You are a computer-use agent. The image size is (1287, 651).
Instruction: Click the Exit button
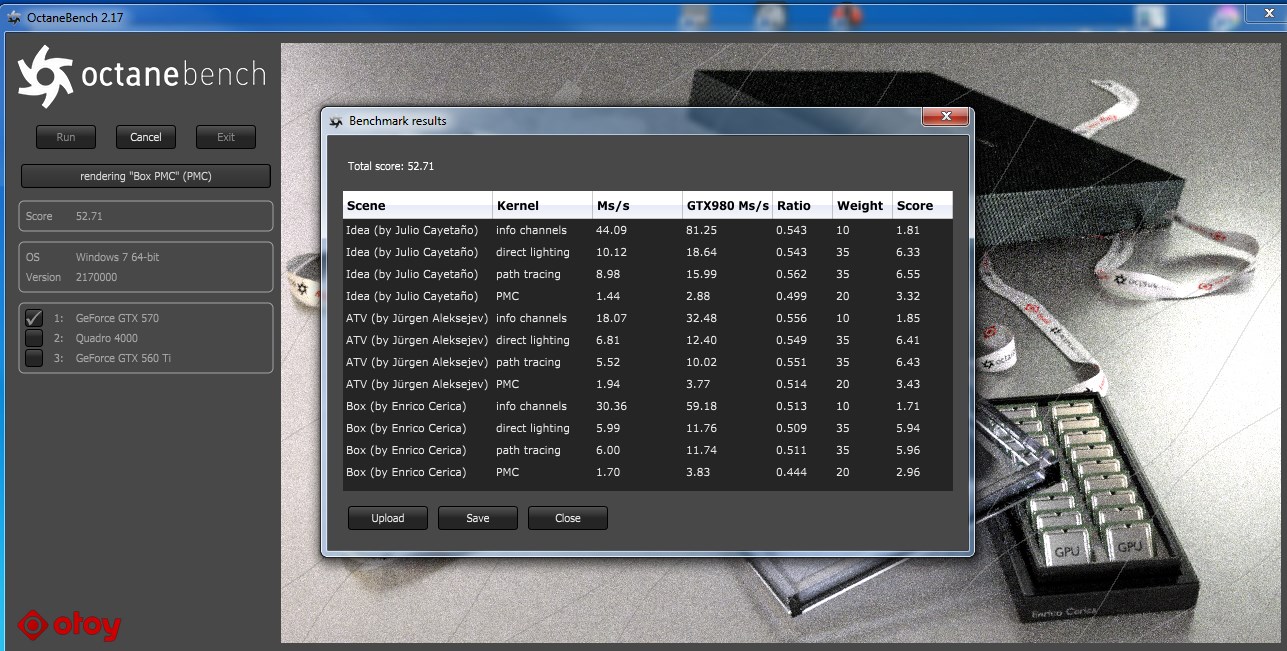226,137
